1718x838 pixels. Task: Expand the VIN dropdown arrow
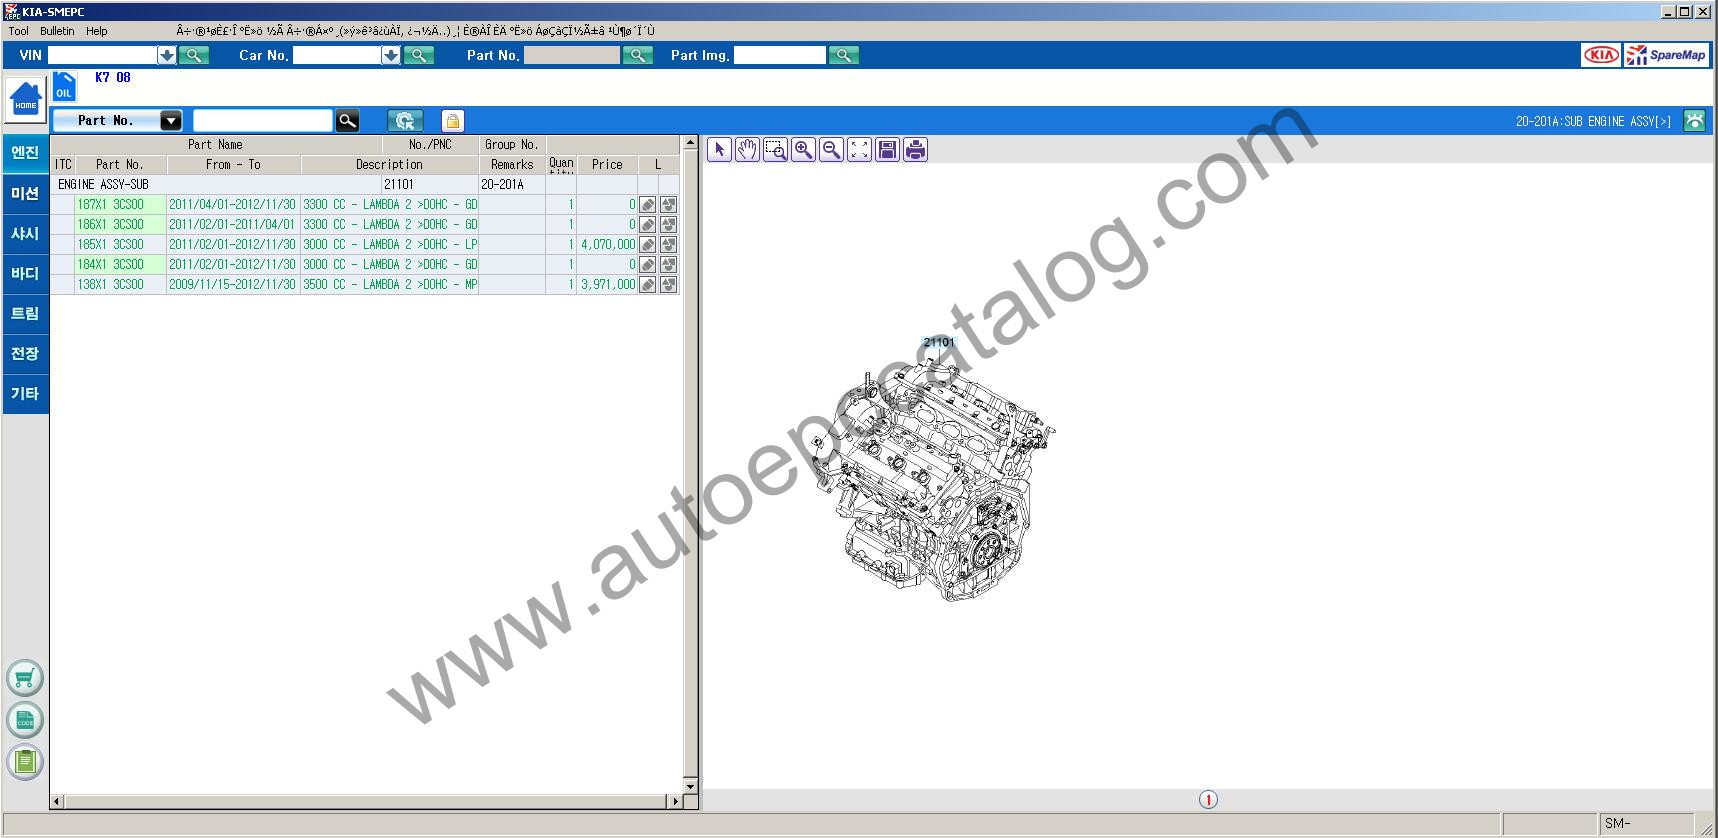tap(167, 55)
